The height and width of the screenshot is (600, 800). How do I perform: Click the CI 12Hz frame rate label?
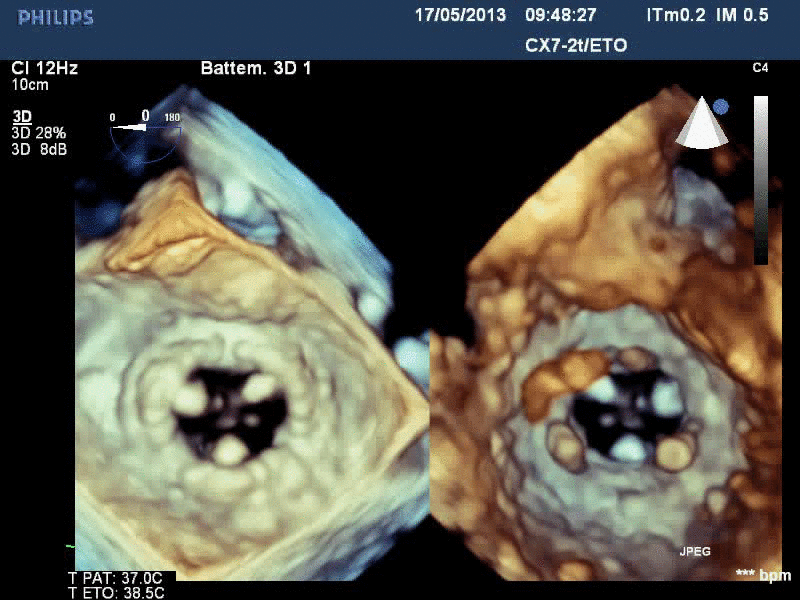(44, 68)
